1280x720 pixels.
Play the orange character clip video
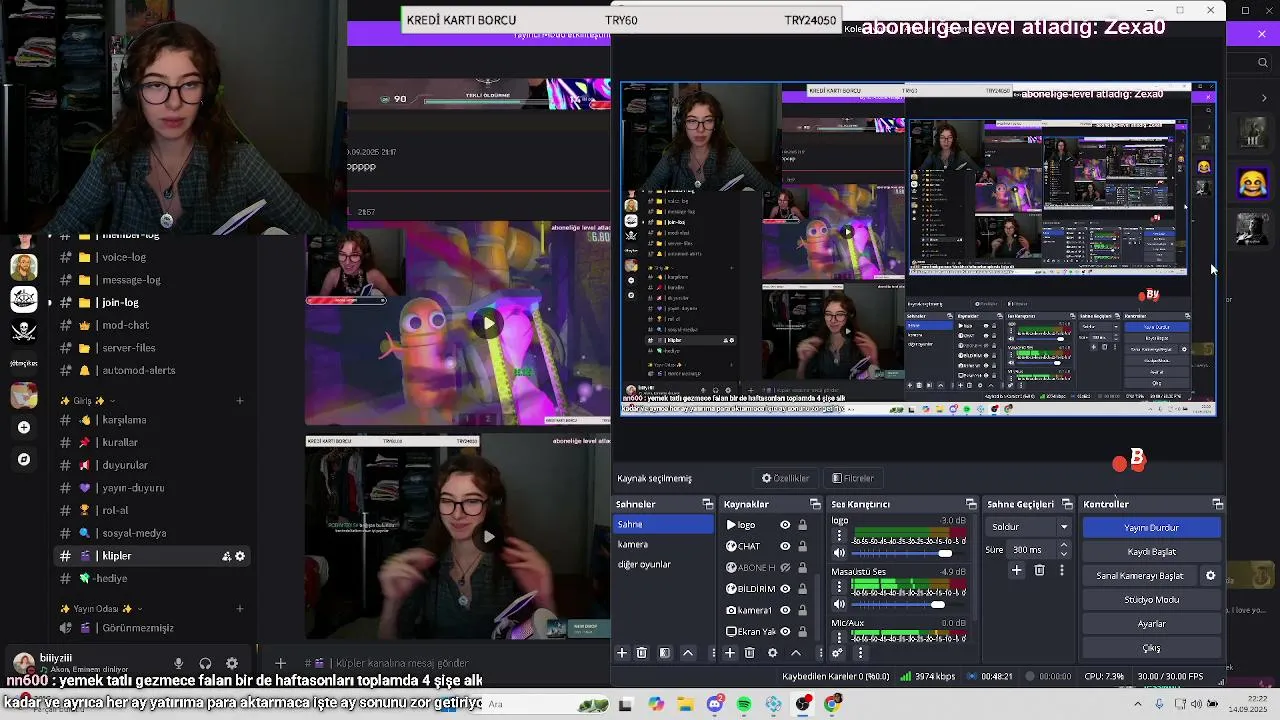[x=488, y=323]
